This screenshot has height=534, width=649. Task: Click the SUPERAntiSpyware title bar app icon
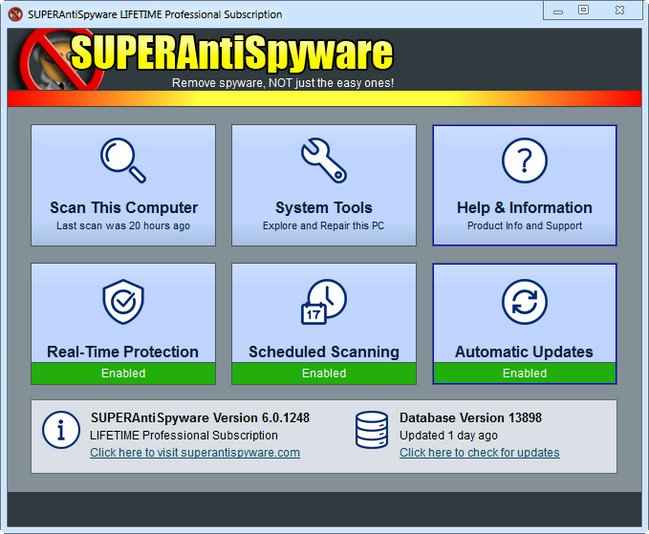pyautogui.click(x=15, y=14)
